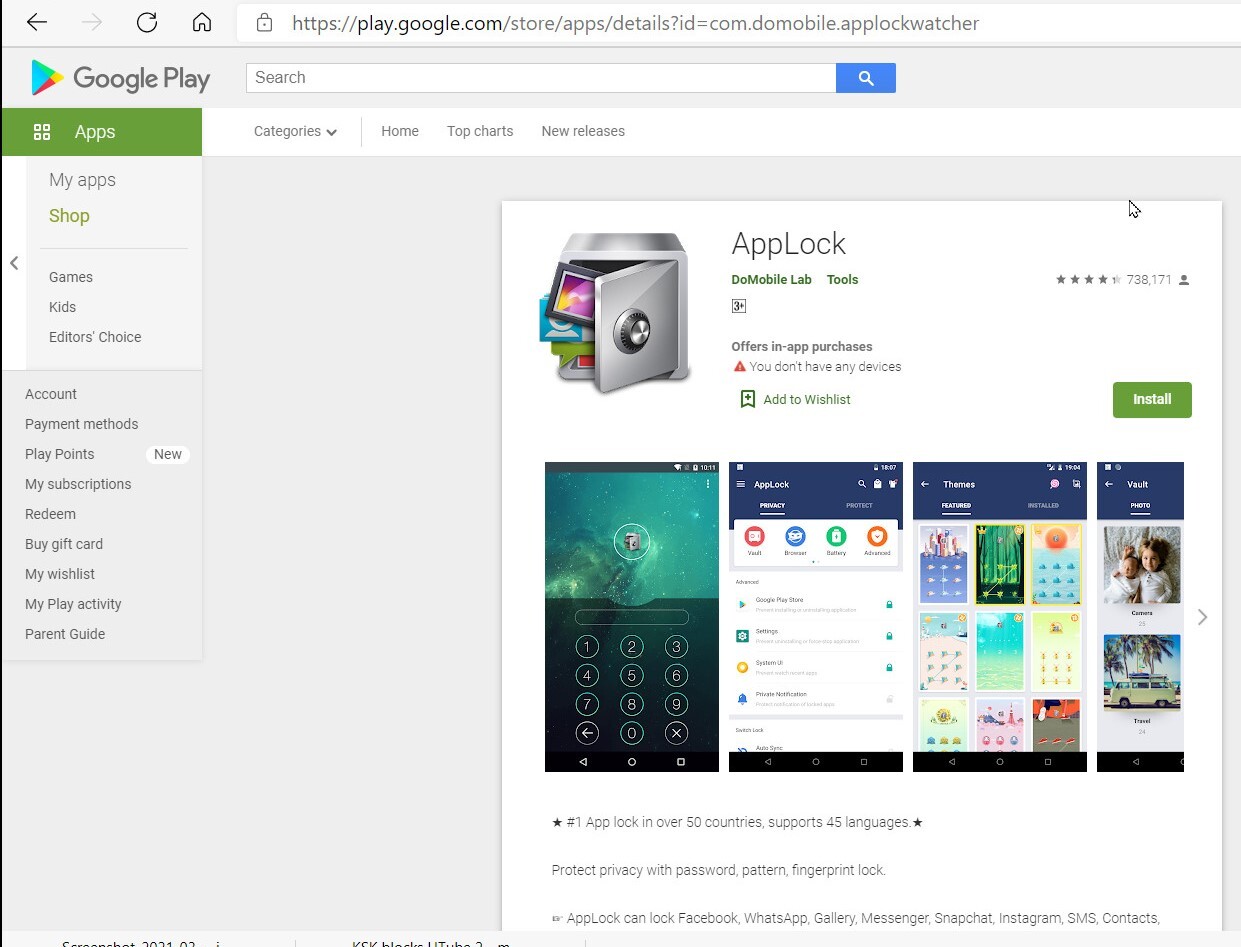1241x947 pixels.
Task: Open the New releases tab
Action: point(583,131)
